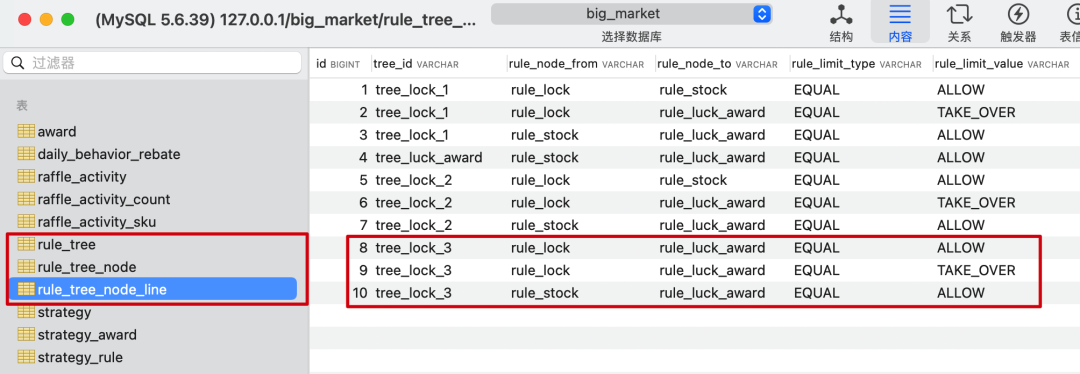Image resolution: width=1080 pixels, height=374 pixels.
Task: Open the Table Info icon
Action: coord(1072,14)
